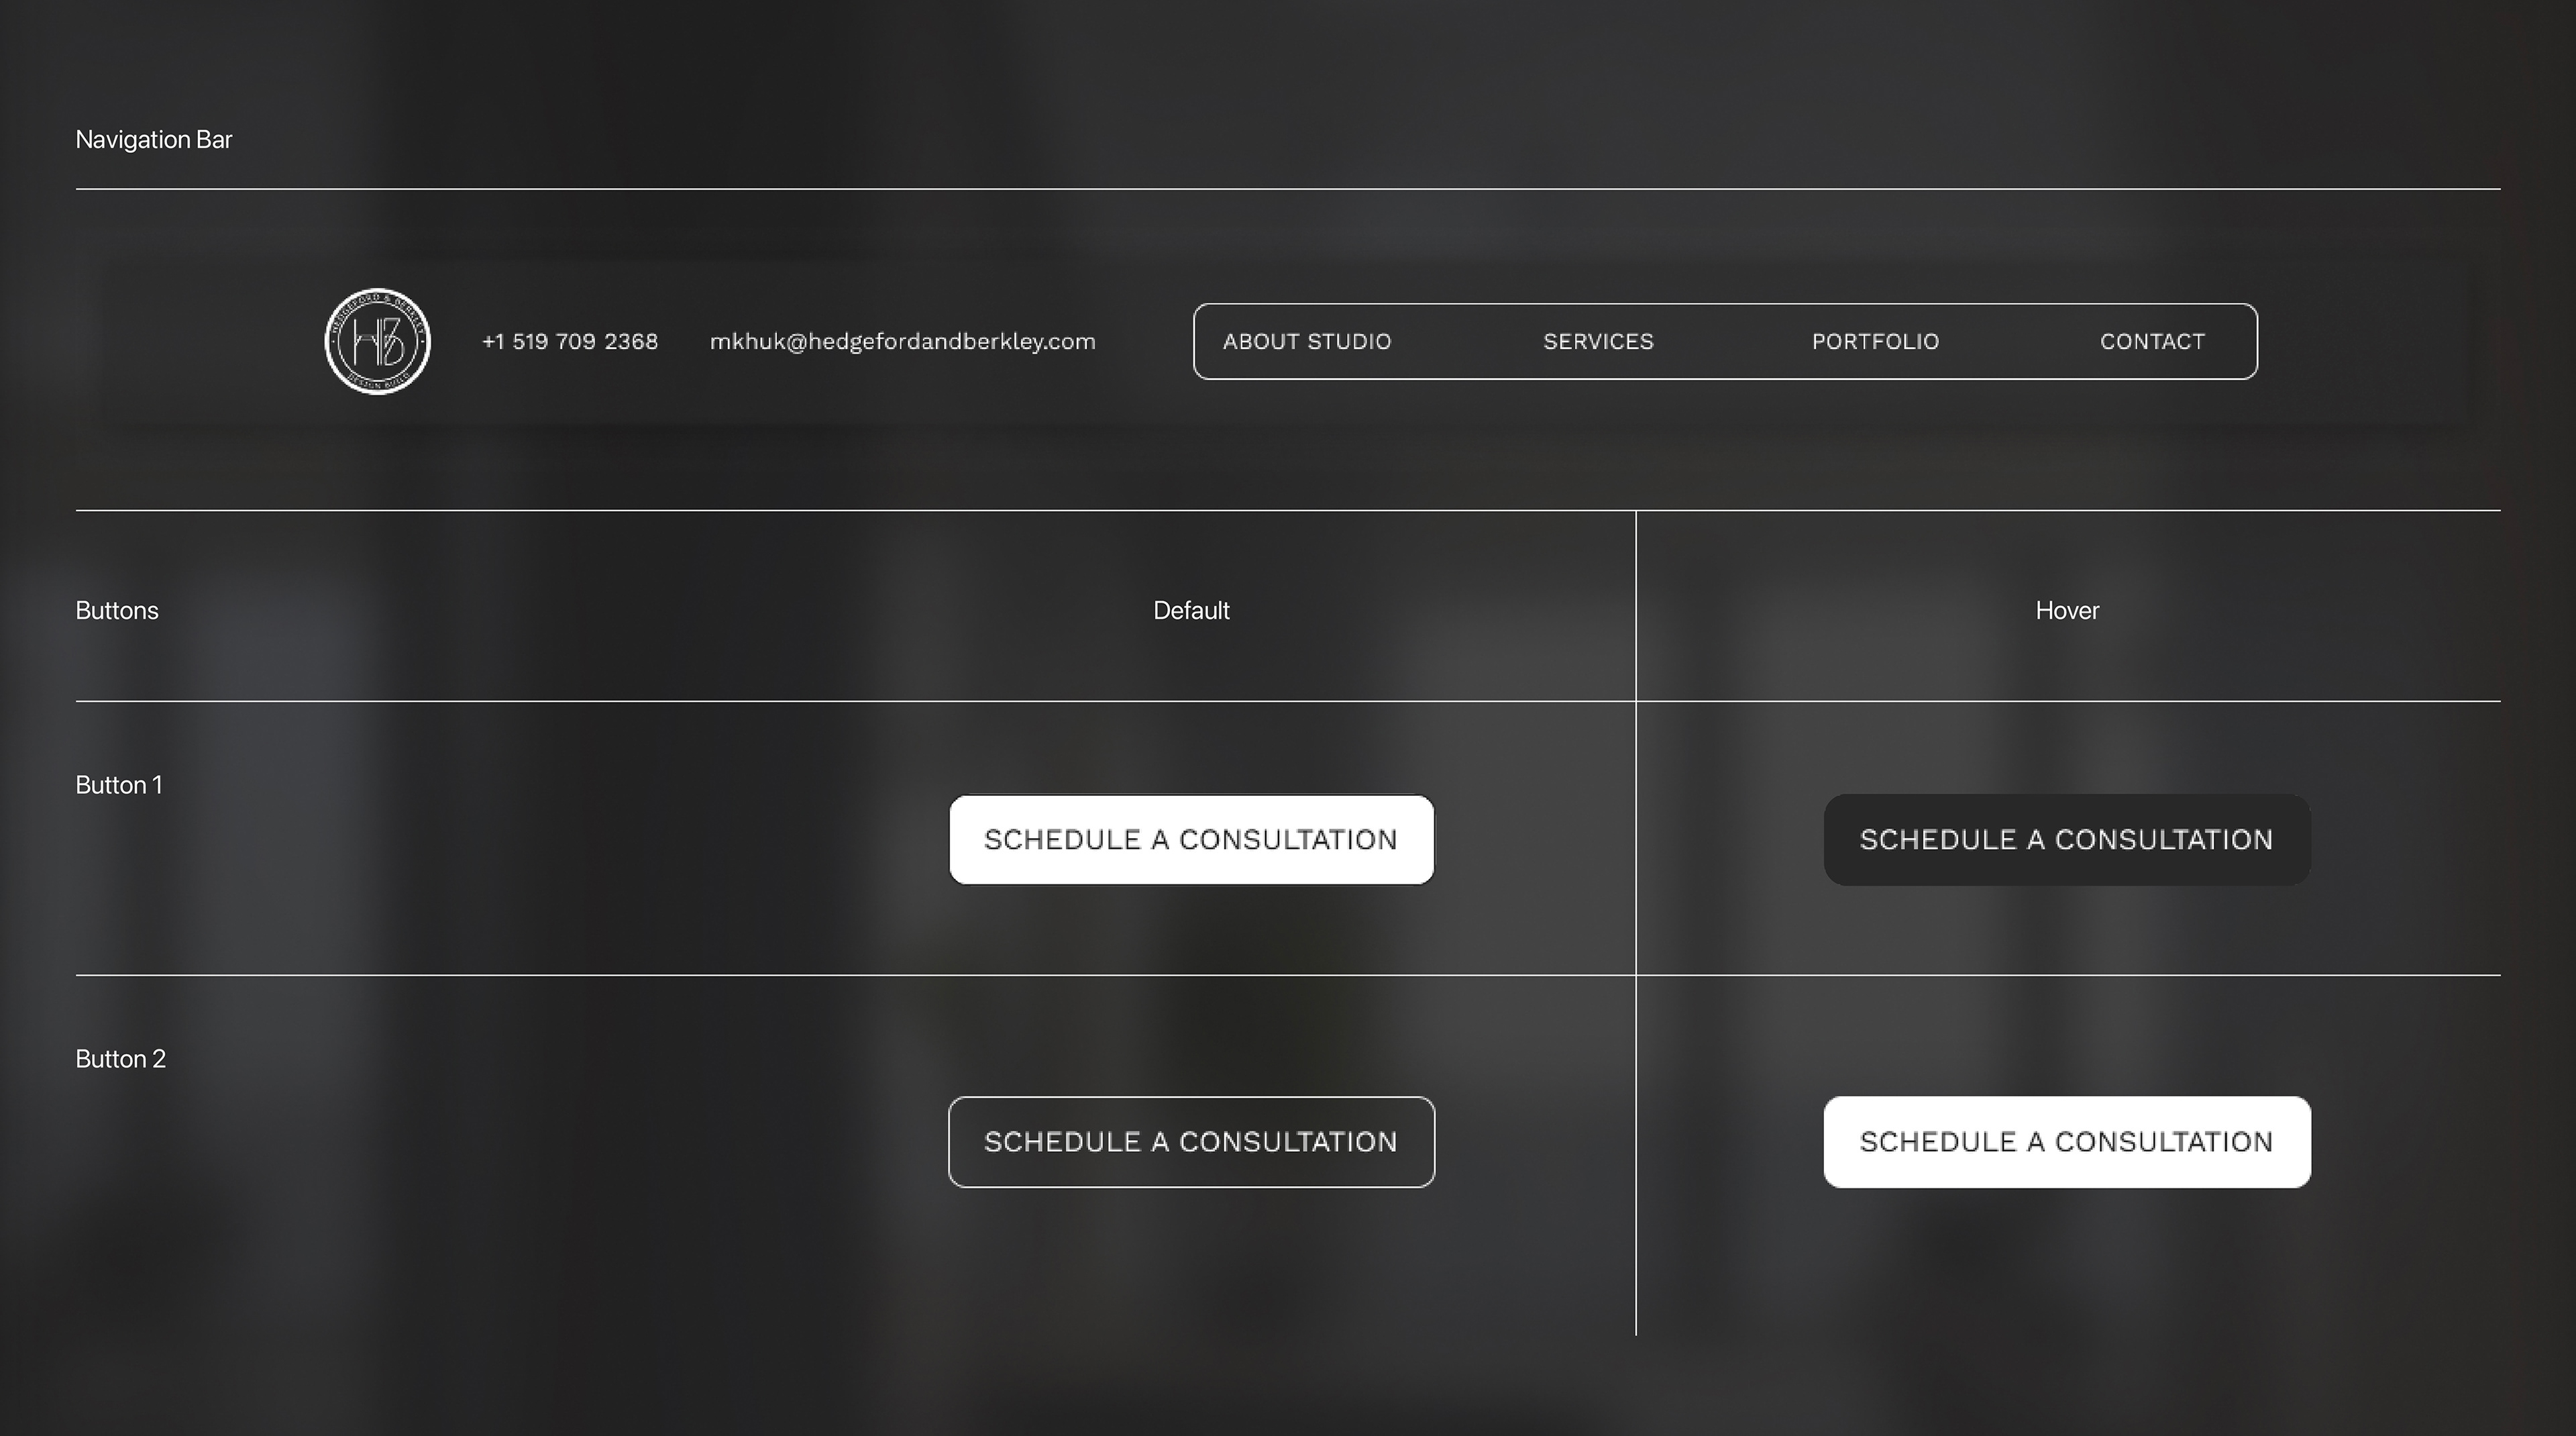The image size is (2576, 1436).
Task: Go to the Portfolio nav item
Action: (x=1875, y=341)
